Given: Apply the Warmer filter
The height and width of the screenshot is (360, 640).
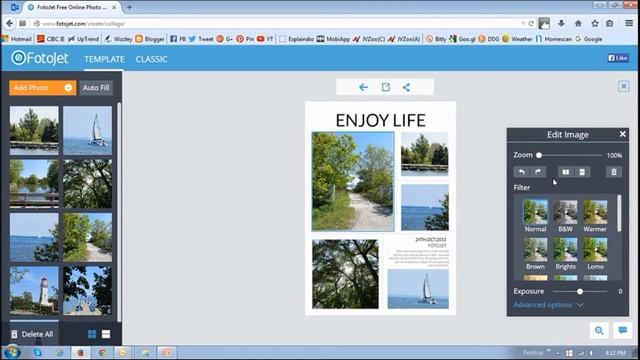Looking at the screenshot, I should 595,216.
